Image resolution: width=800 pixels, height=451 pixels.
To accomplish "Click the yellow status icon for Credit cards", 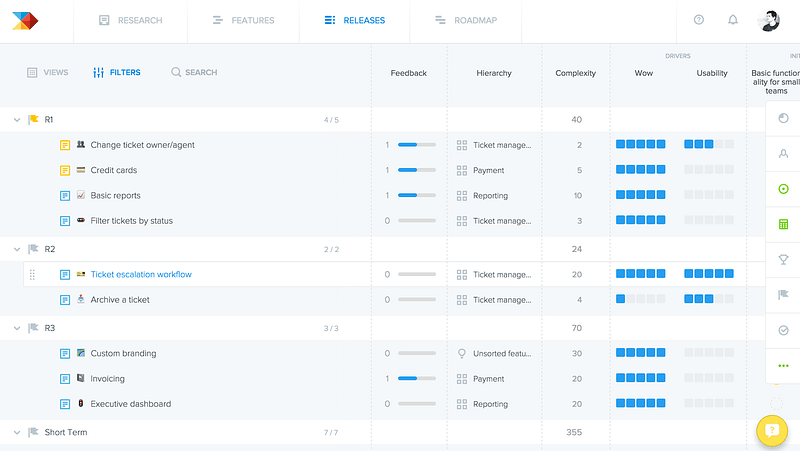I will pyautogui.click(x=65, y=170).
